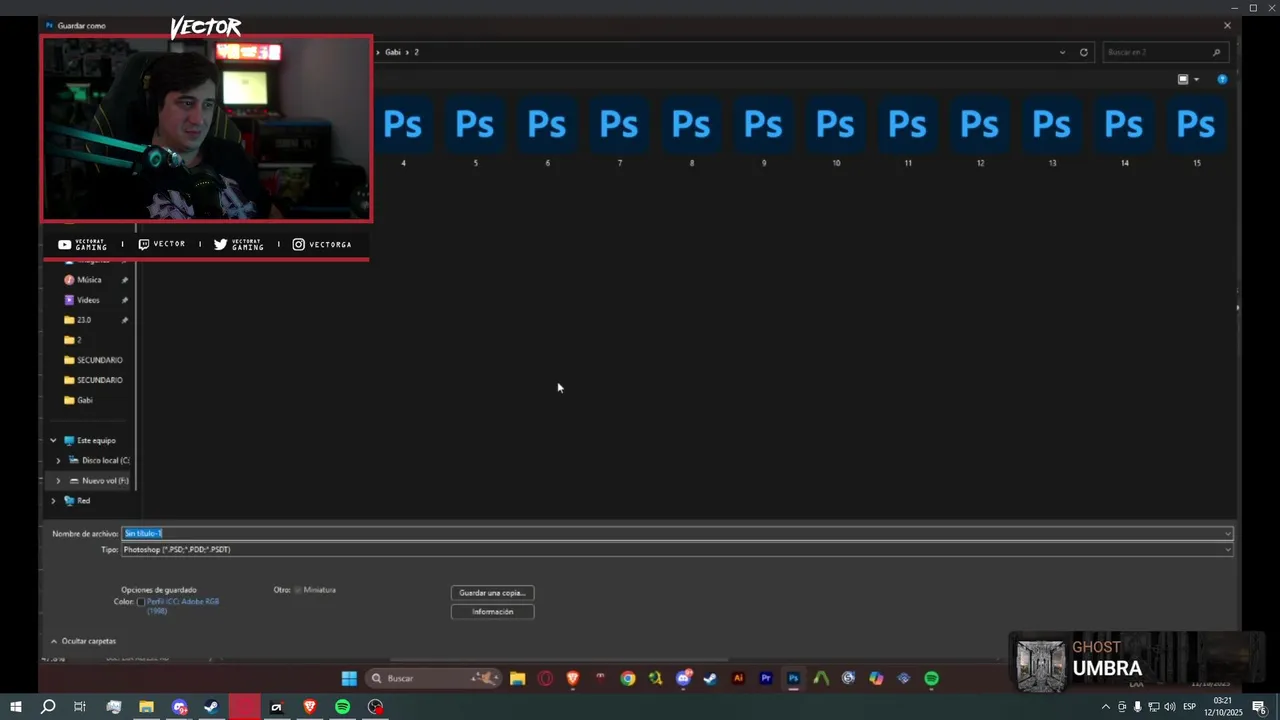Select the PSD file named 7
The image size is (1280, 720).
619,130
